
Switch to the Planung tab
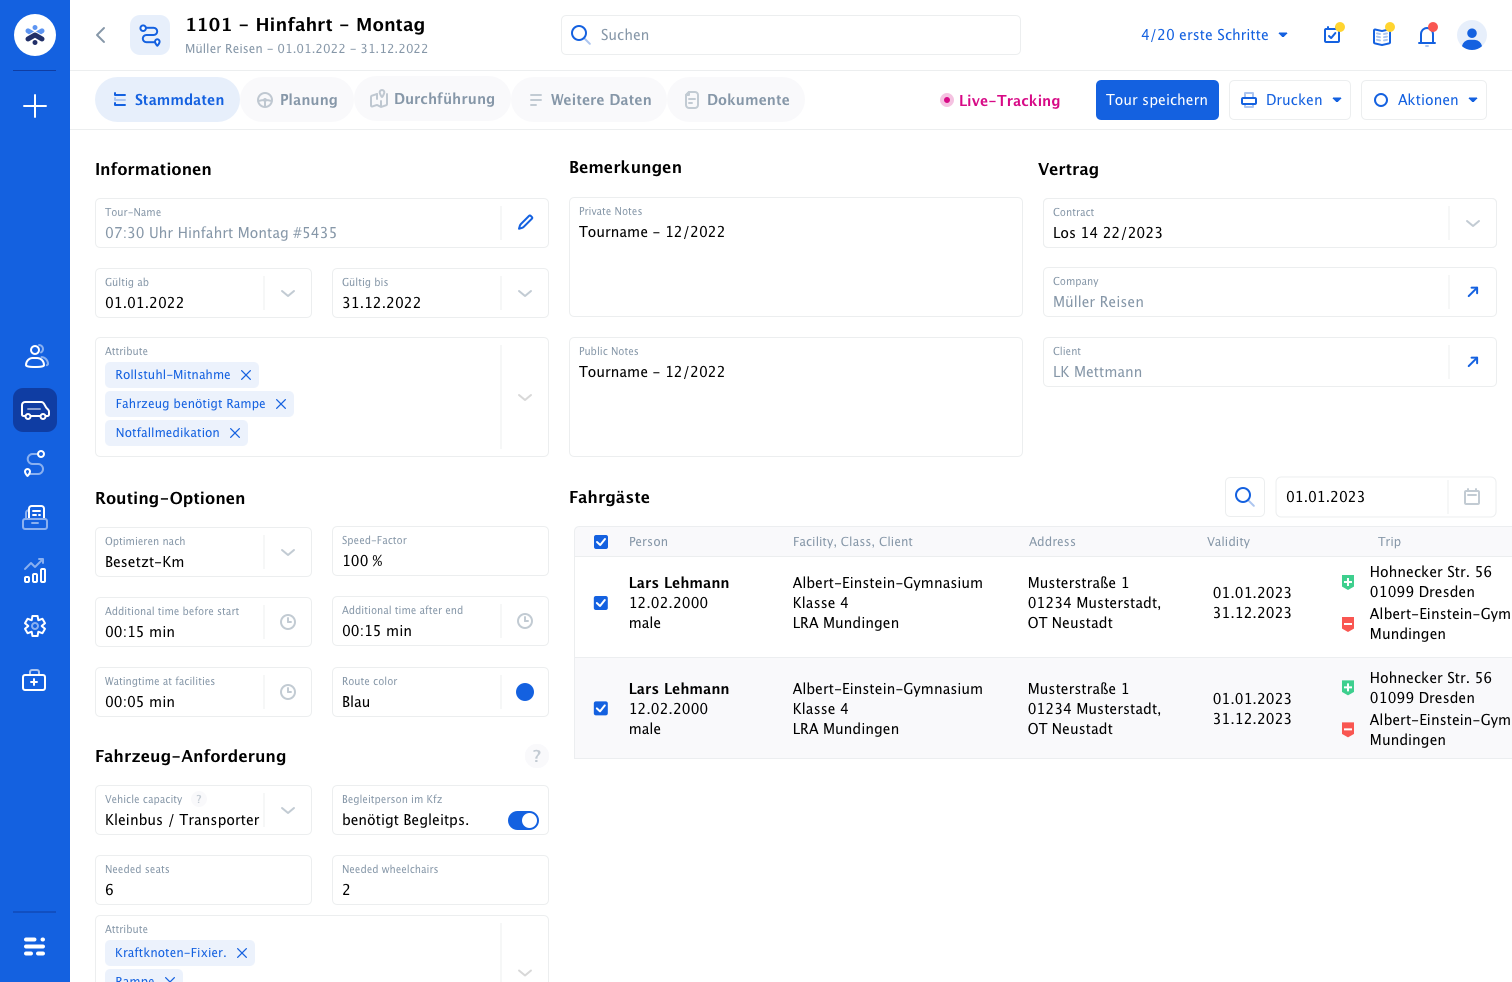pyautogui.click(x=297, y=100)
